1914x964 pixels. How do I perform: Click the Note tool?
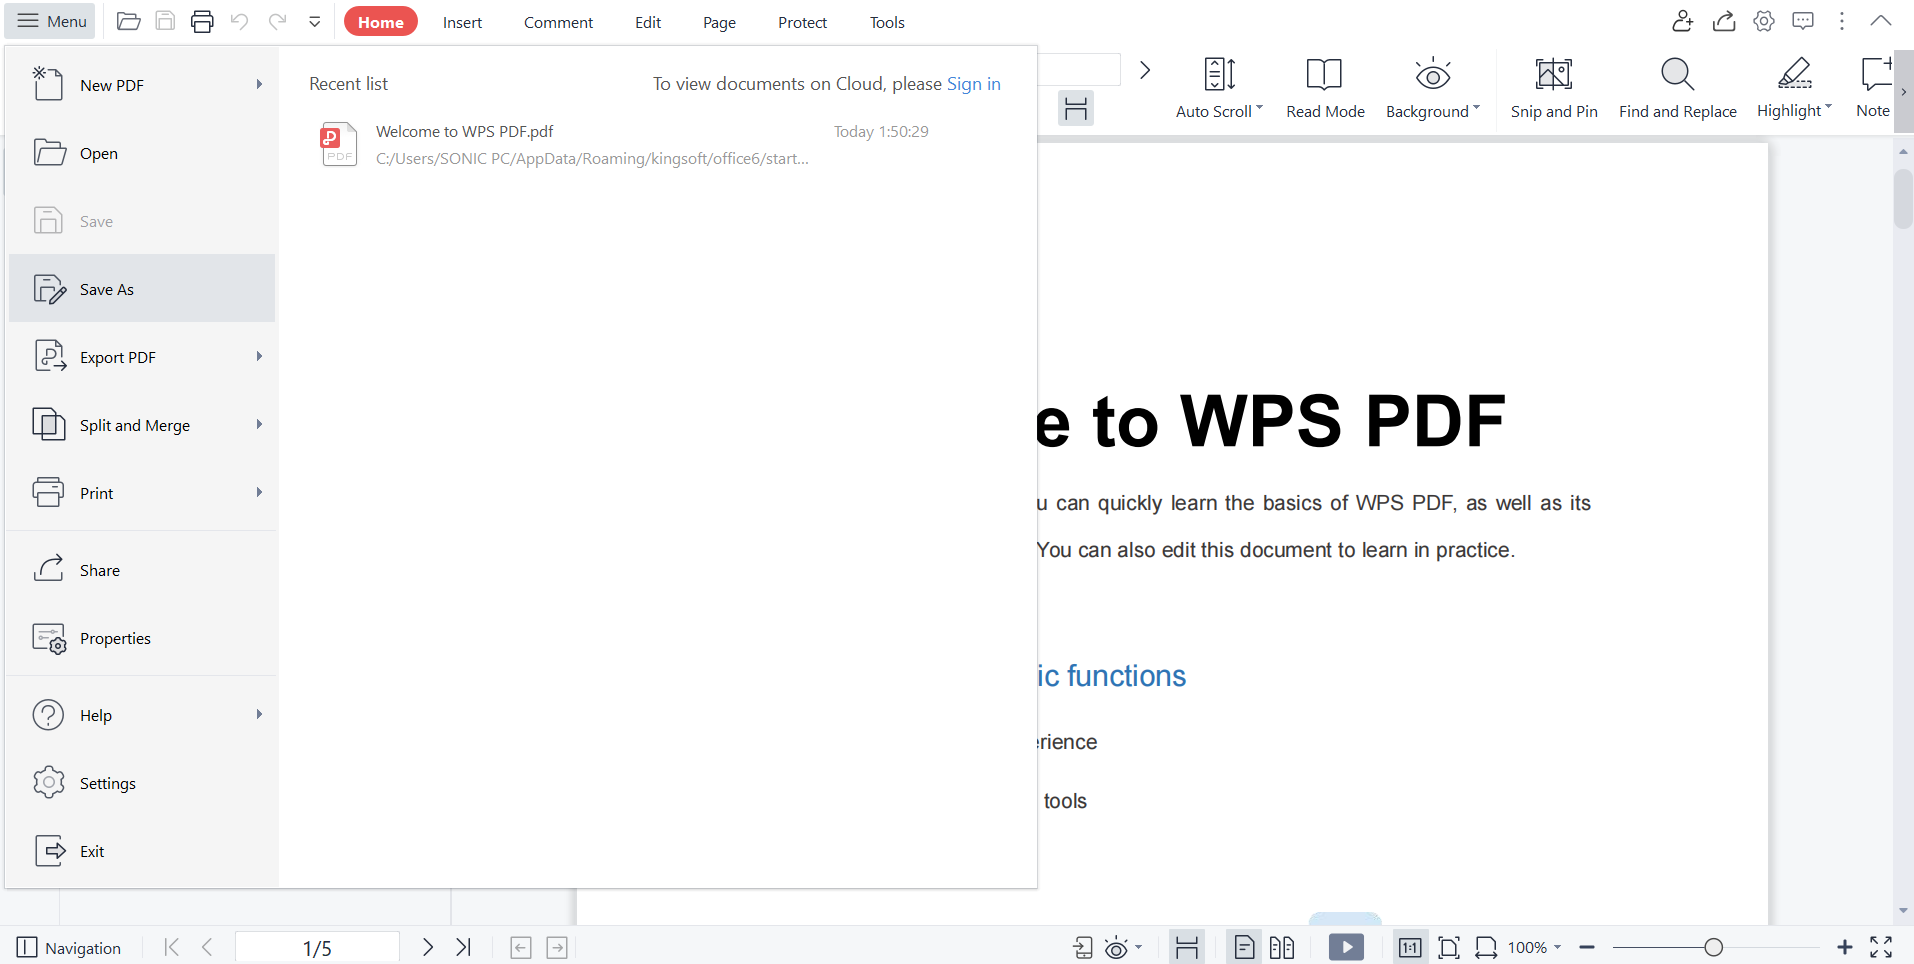1873,87
